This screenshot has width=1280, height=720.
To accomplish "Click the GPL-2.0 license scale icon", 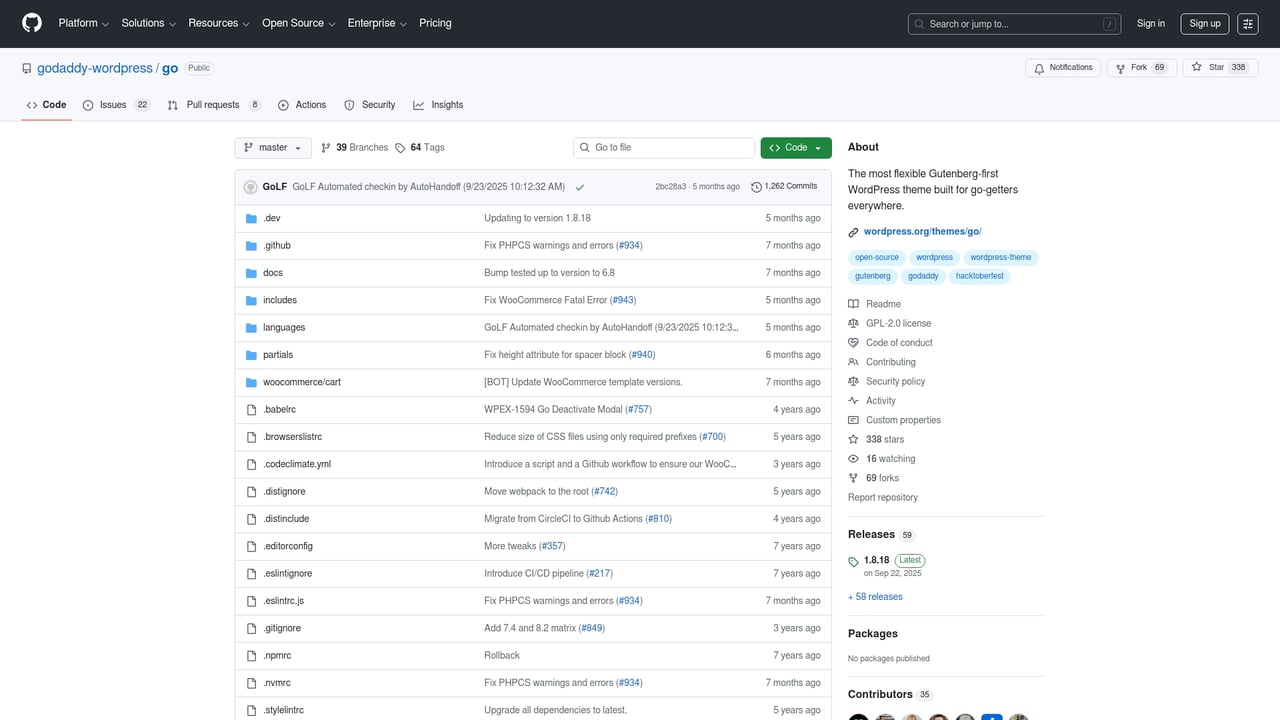I will point(855,323).
